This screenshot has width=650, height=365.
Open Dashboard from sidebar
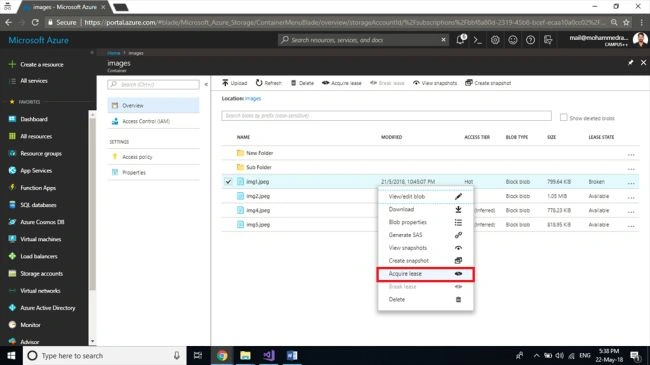pos(34,119)
